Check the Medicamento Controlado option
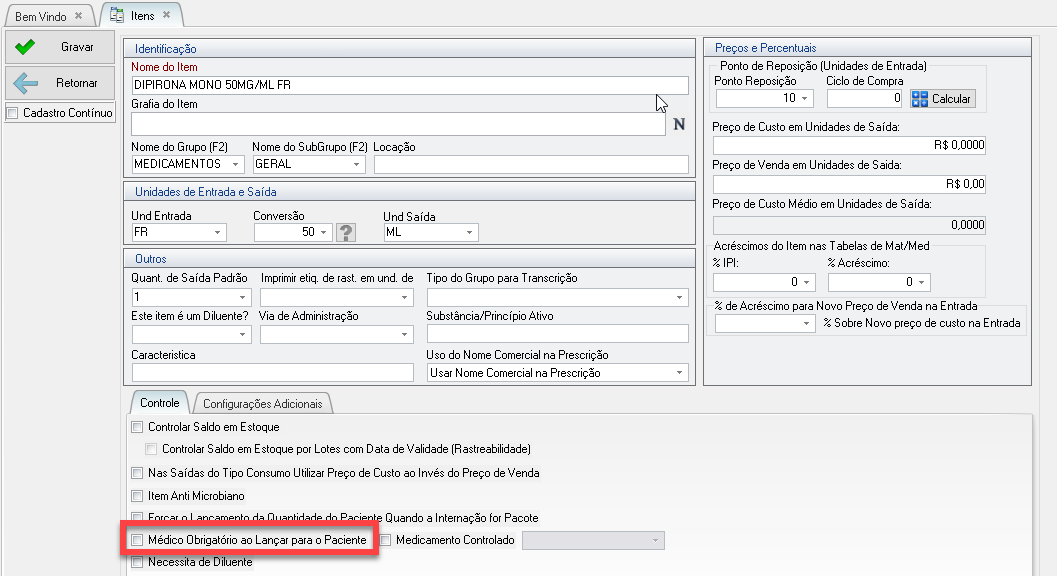This screenshot has width=1057, height=576. coord(386,540)
